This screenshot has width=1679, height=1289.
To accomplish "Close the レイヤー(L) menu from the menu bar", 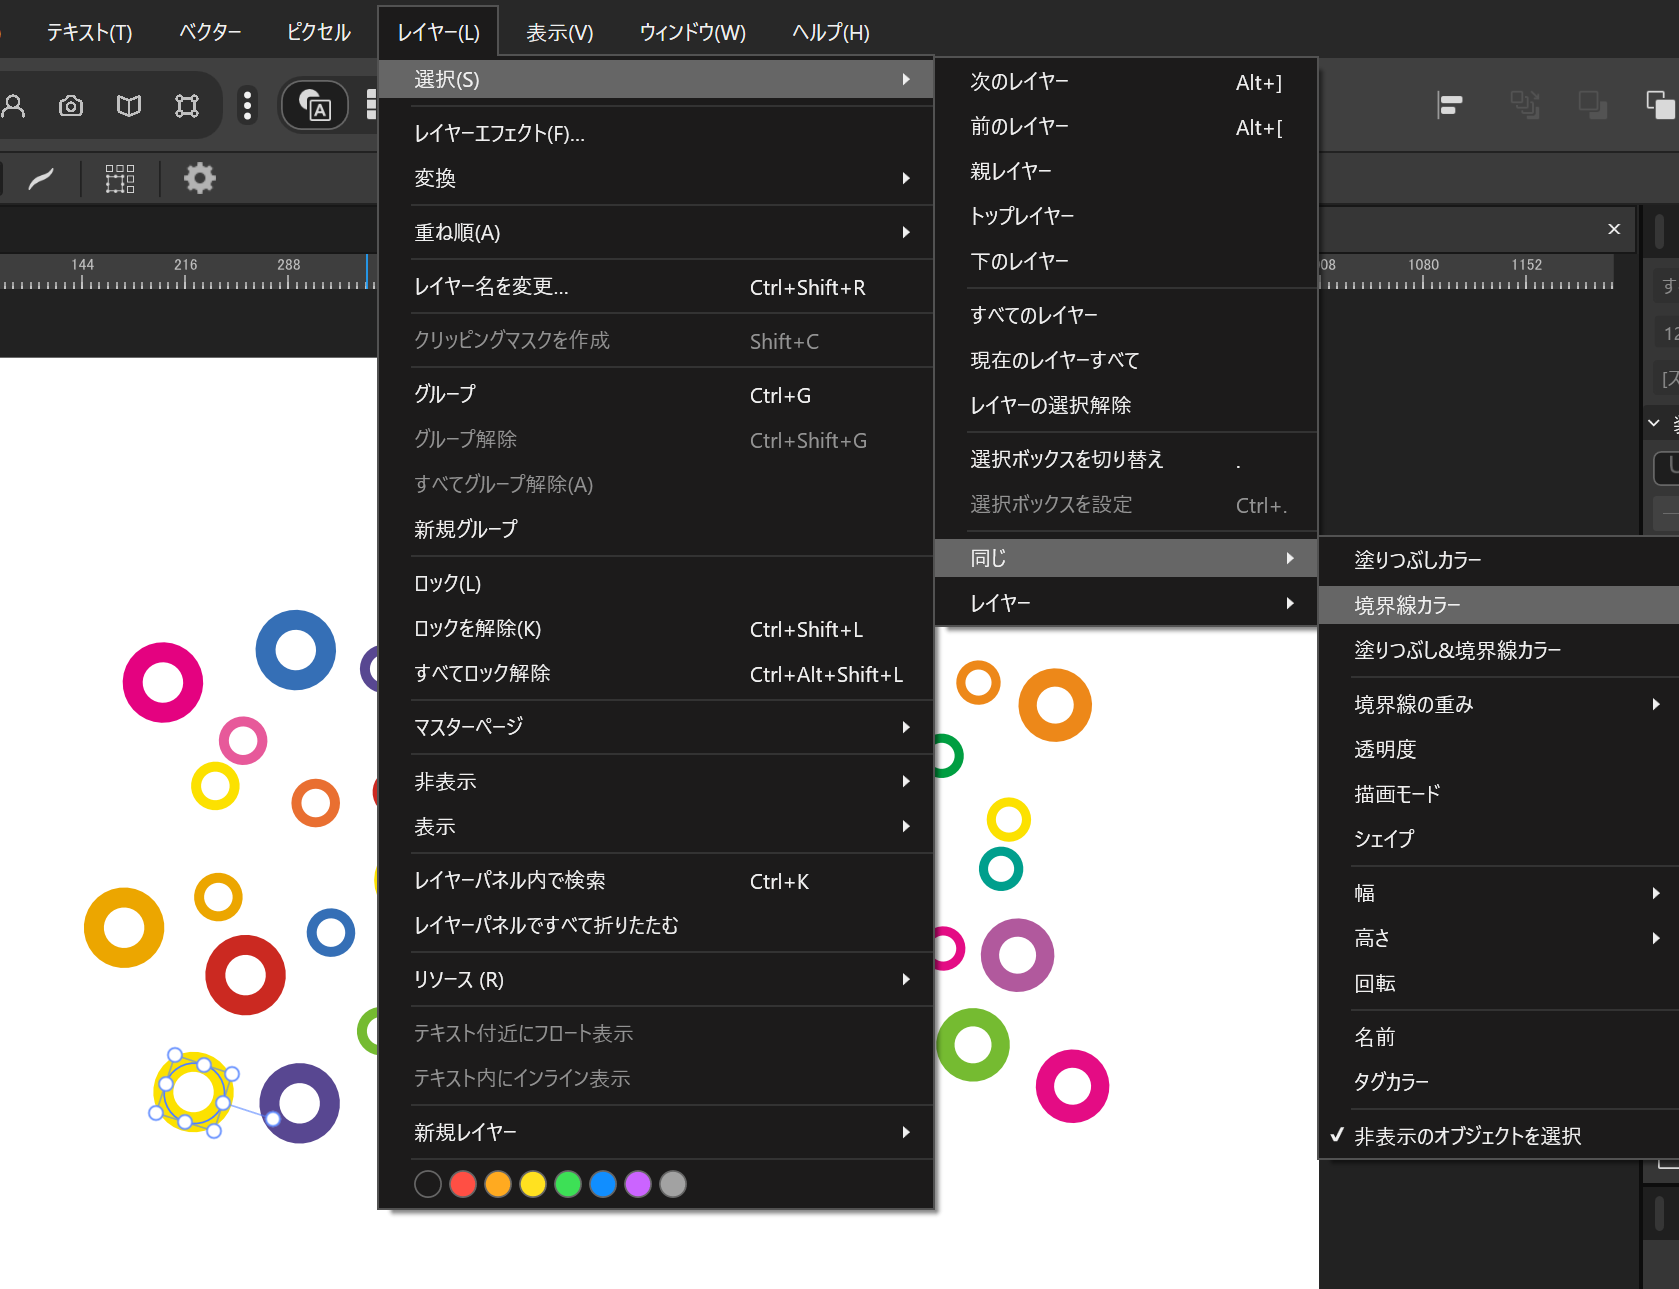I will click(438, 32).
